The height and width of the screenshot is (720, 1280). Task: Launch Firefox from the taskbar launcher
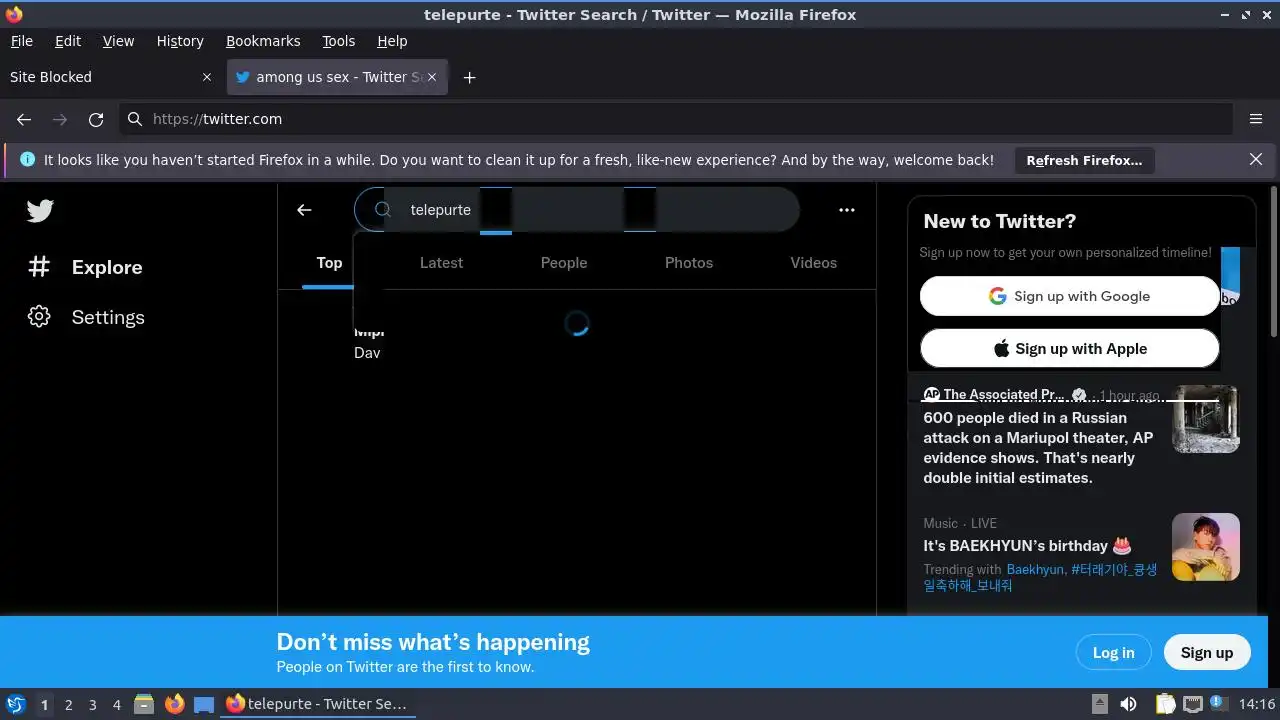pyautogui.click(x=174, y=704)
